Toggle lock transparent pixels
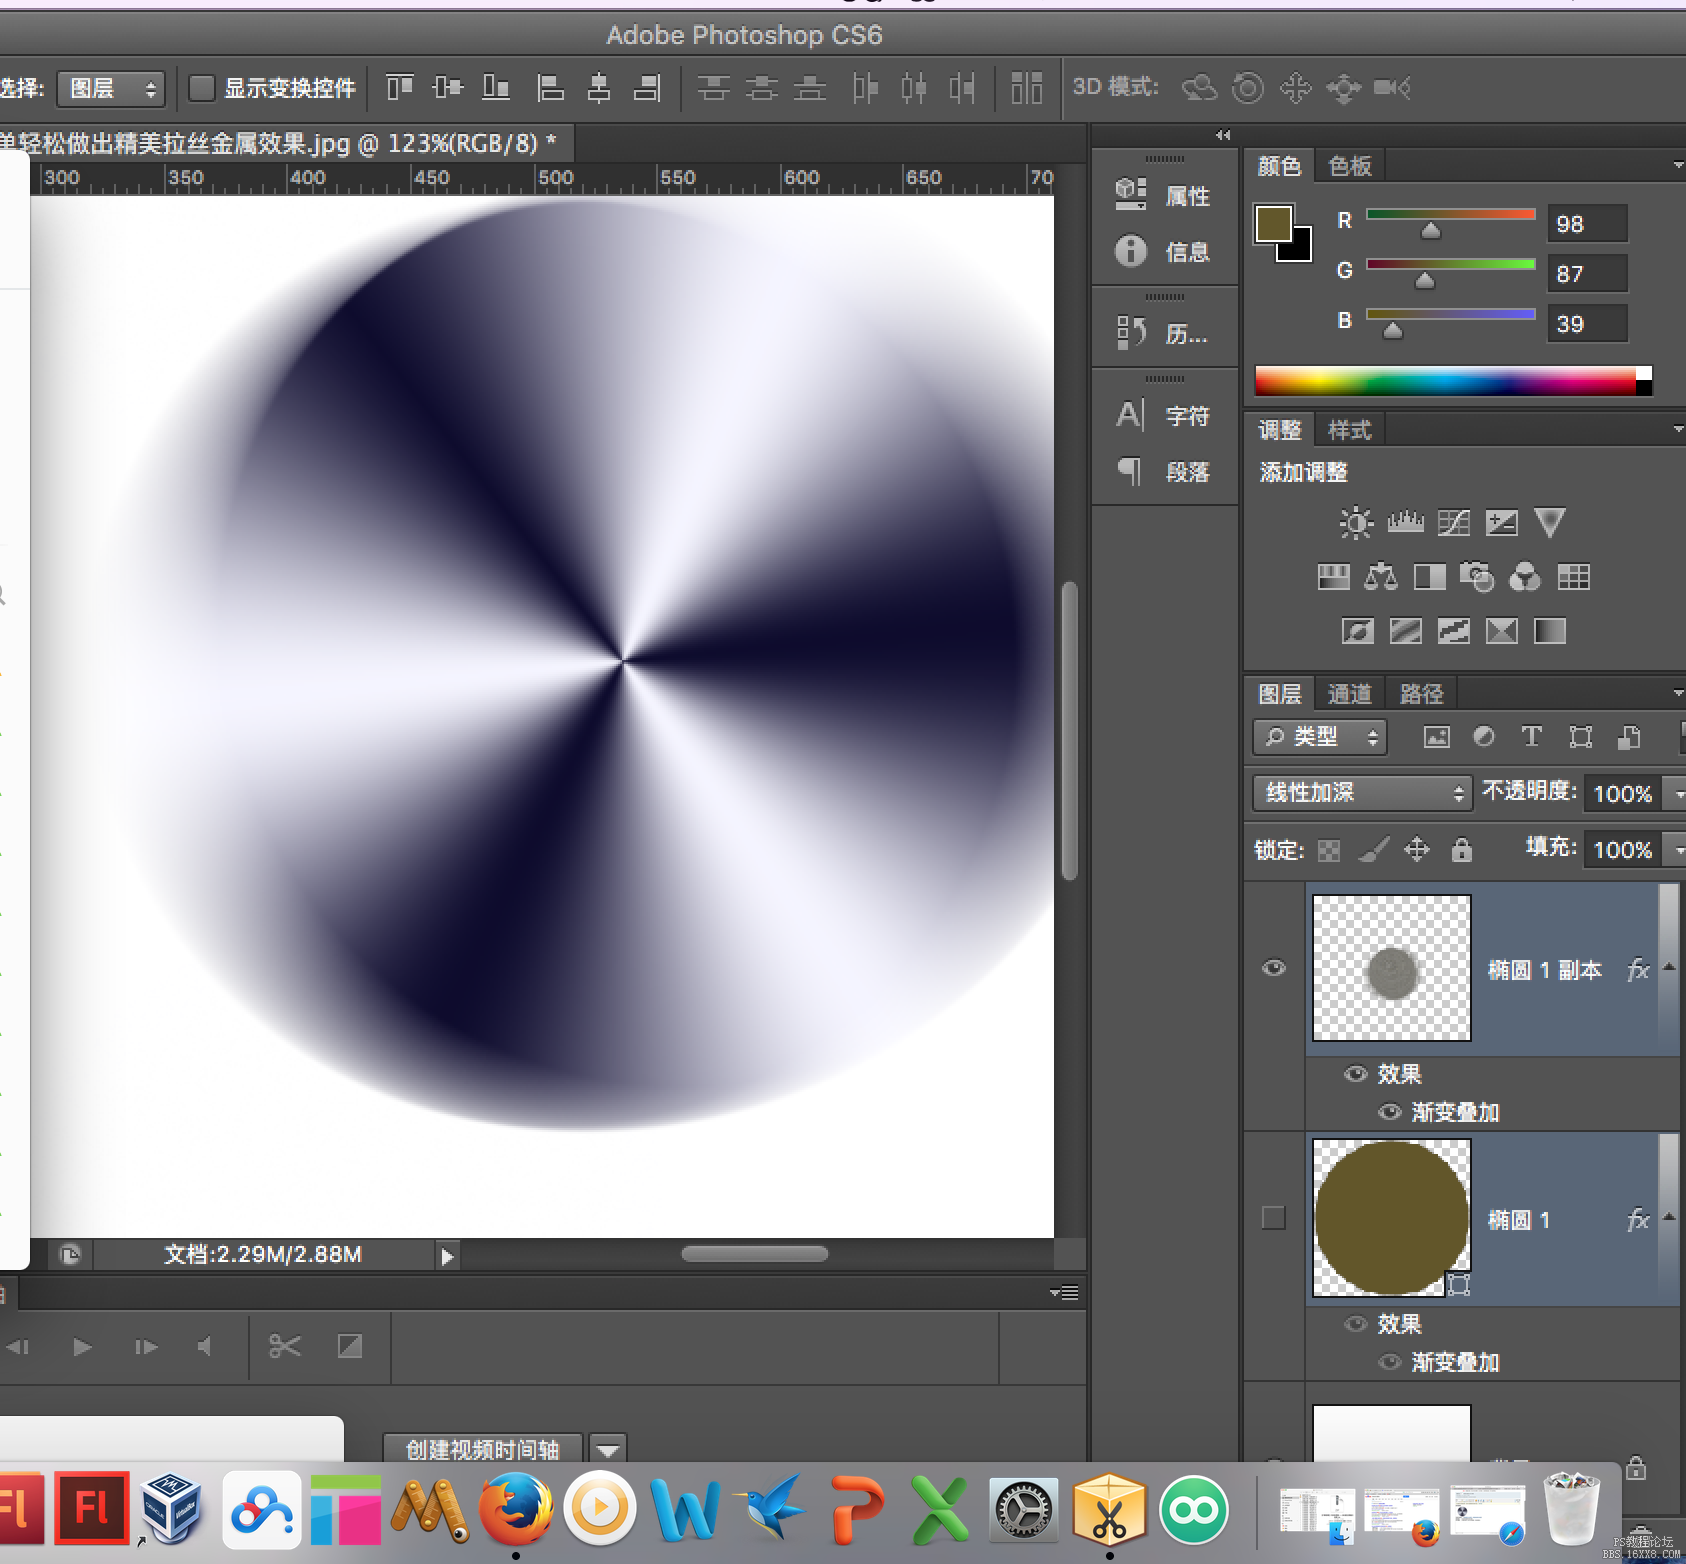Image resolution: width=1686 pixels, height=1564 pixels. coord(1329,850)
